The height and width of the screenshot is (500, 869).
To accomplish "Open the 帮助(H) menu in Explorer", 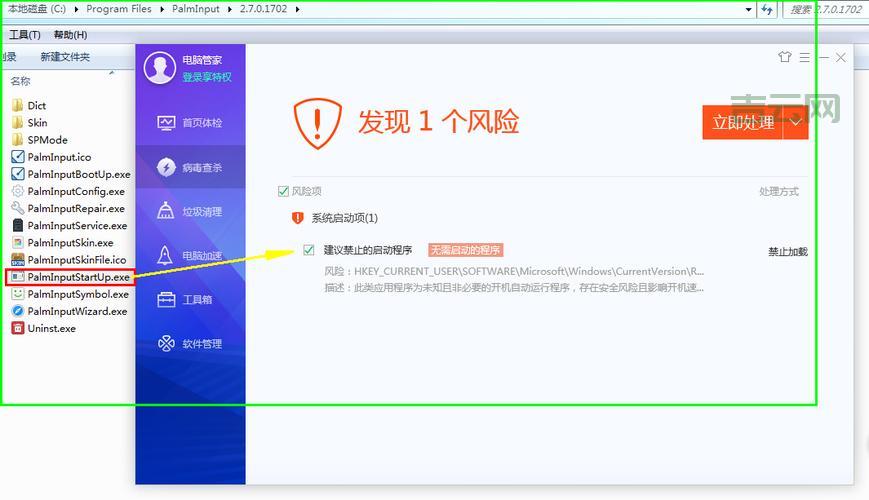I will [70, 35].
